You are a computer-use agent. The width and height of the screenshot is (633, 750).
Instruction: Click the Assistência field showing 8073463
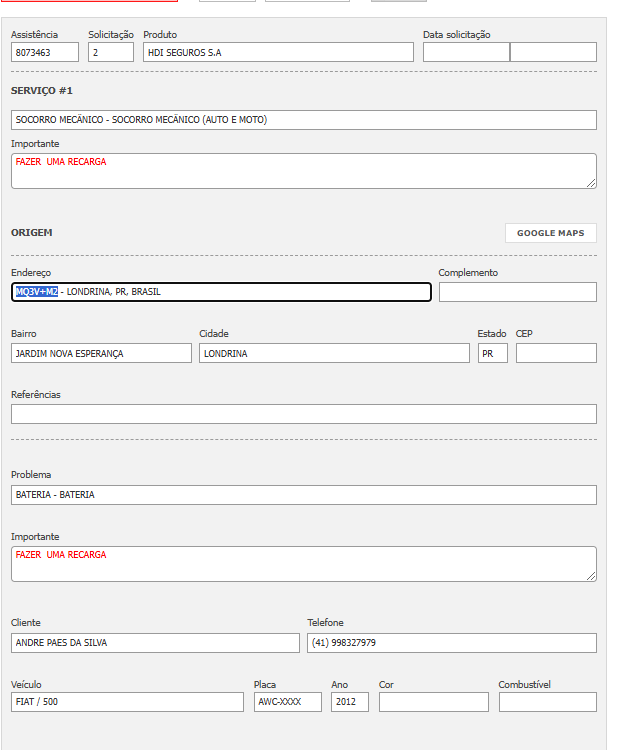click(45, 52)
